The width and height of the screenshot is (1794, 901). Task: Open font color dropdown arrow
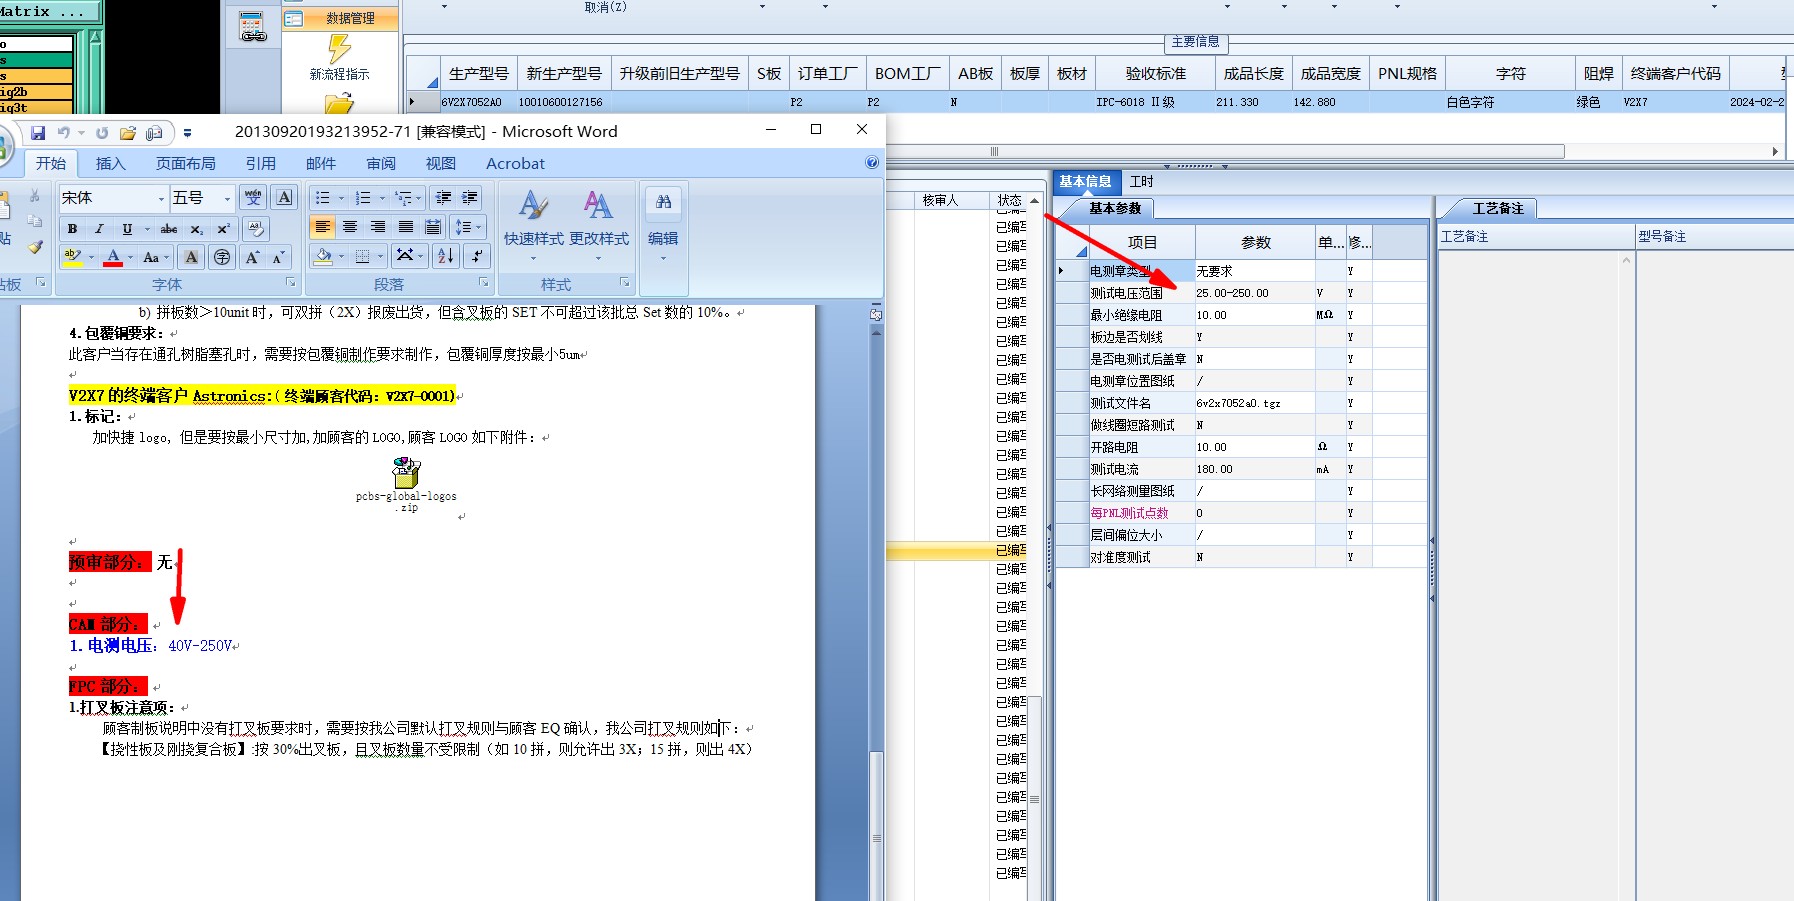point(130,257)
